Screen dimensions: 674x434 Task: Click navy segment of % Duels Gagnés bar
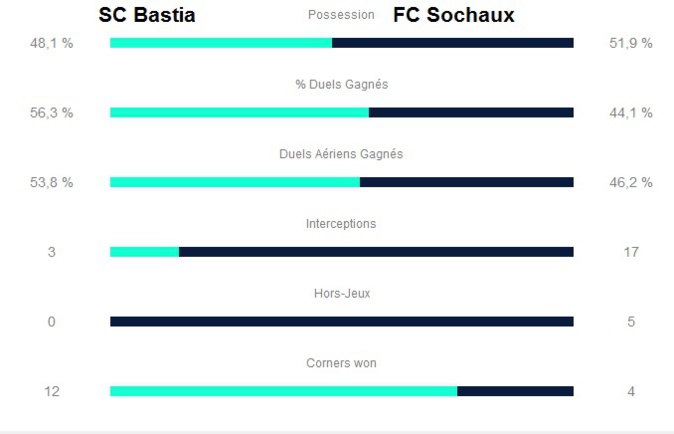click(x=471, y=113)
